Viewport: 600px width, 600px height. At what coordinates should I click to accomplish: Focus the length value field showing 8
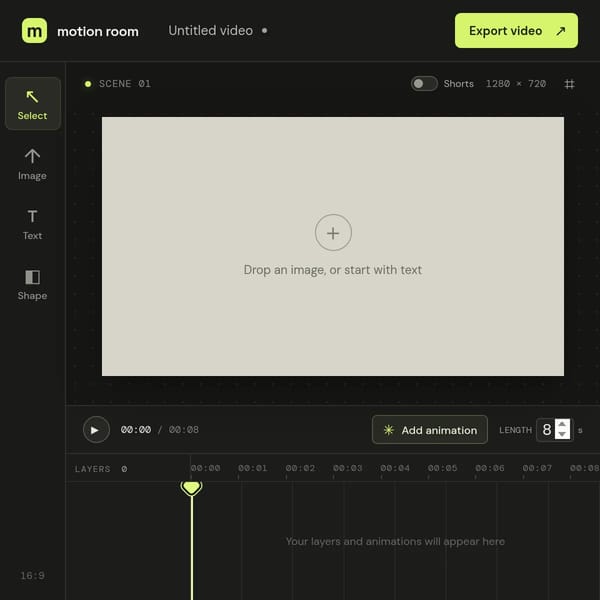tap(554, 429)
